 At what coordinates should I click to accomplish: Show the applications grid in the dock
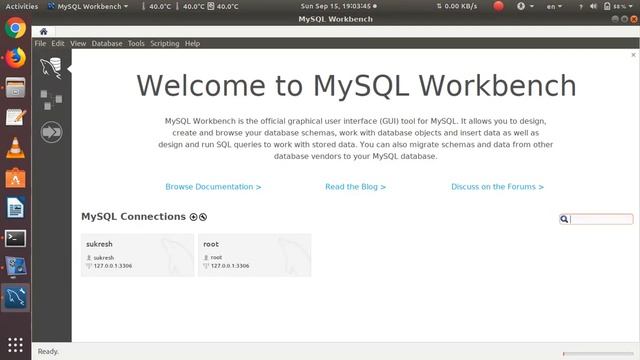[16, 345]
